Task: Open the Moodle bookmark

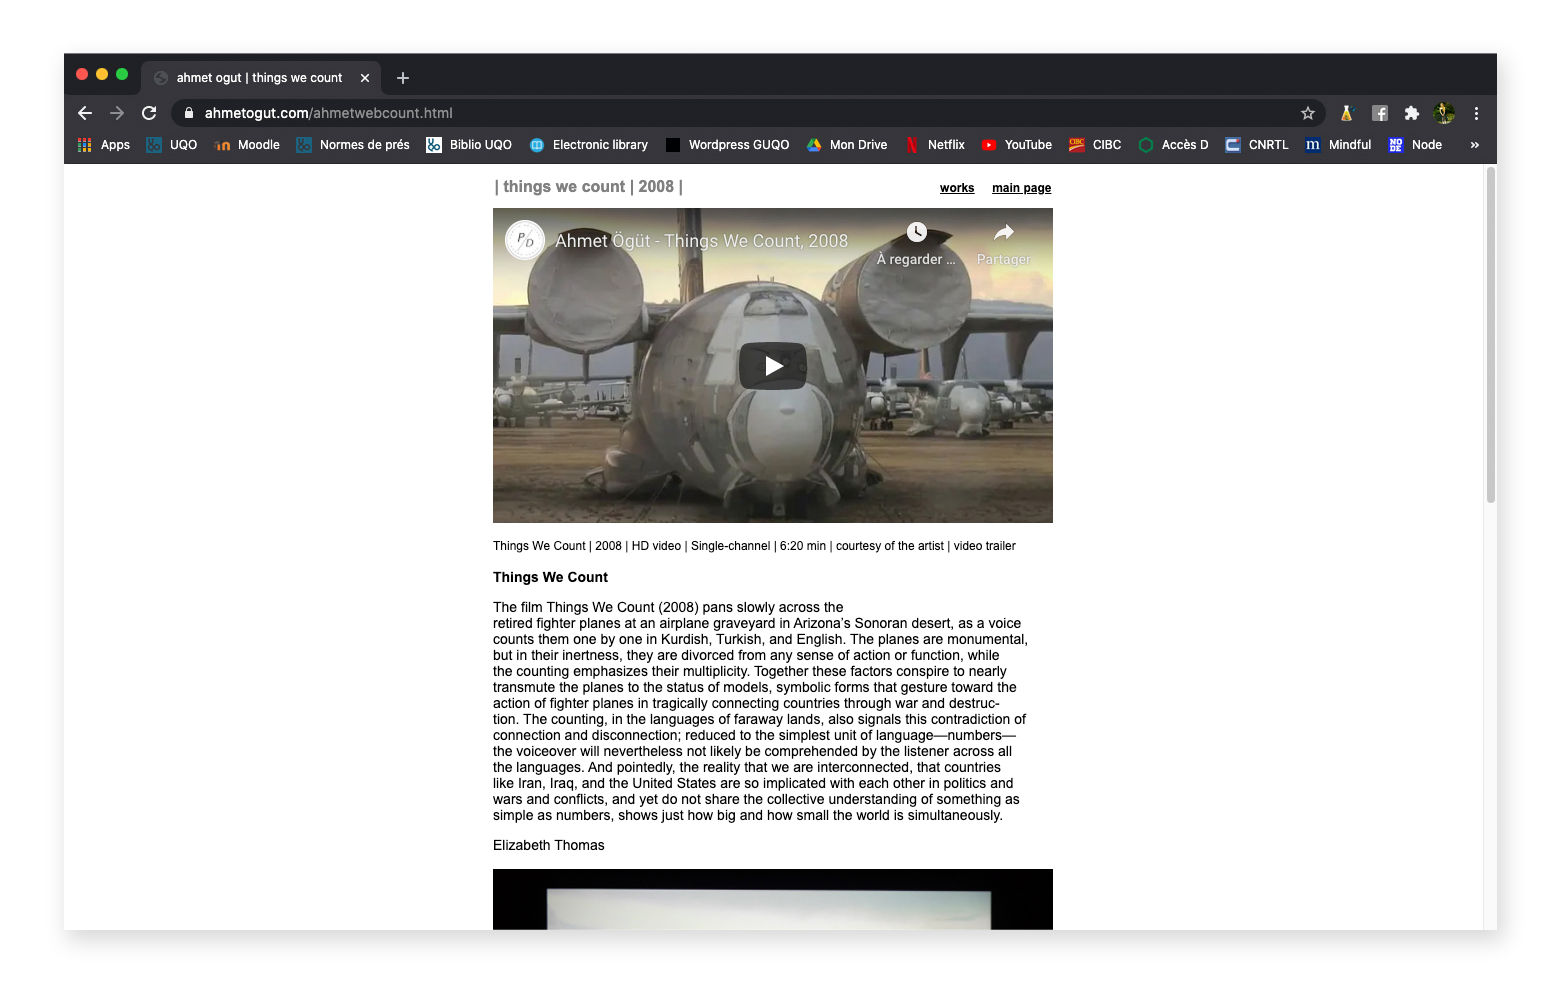Action: (247, 145)
